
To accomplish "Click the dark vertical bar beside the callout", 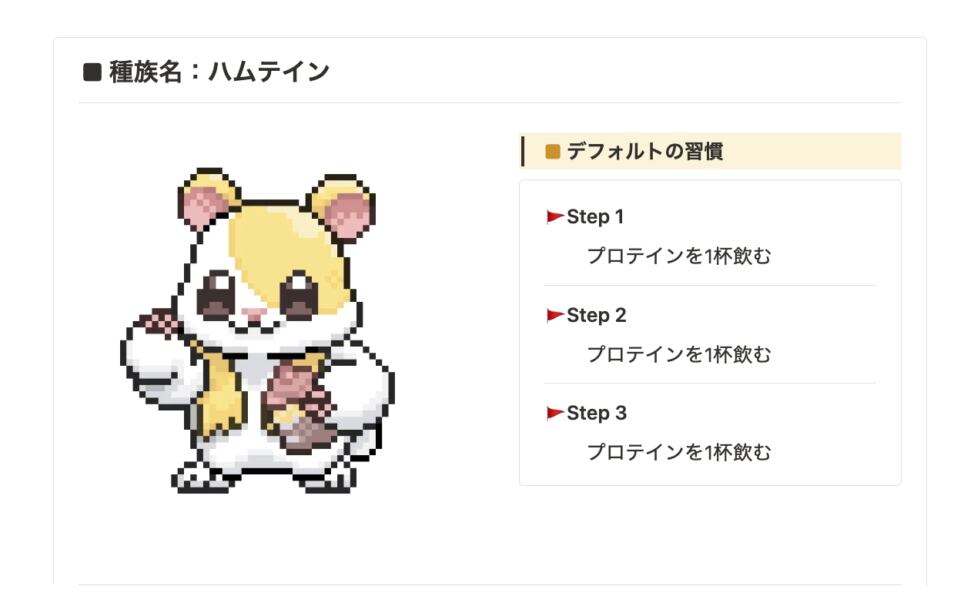I will coord(522,151).
